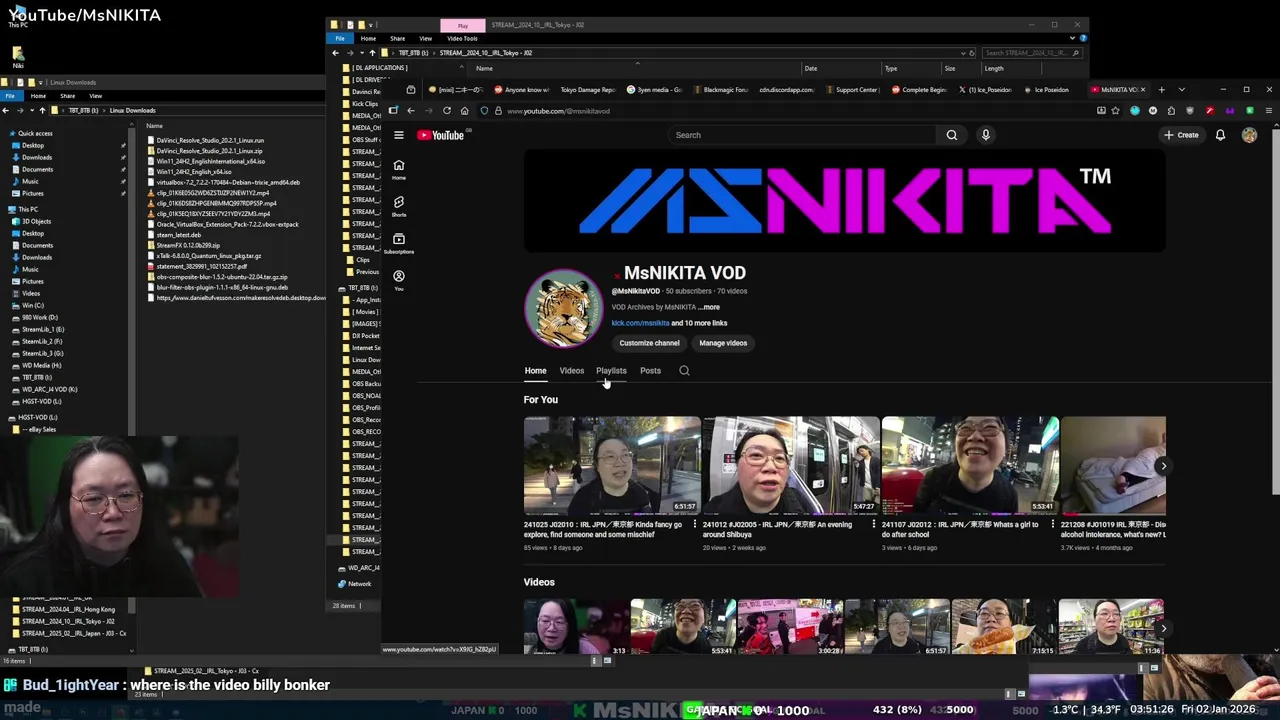Reload the page in the browser
Viewport: 1280px width, 720px height.
[x=447, y=111]
